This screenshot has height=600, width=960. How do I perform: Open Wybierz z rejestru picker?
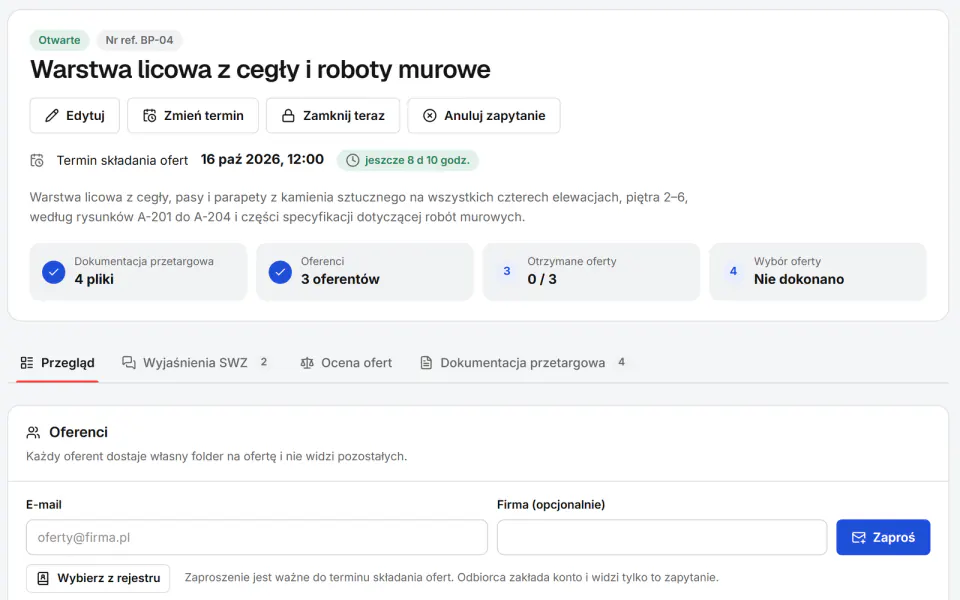click(x=98, y=579)
